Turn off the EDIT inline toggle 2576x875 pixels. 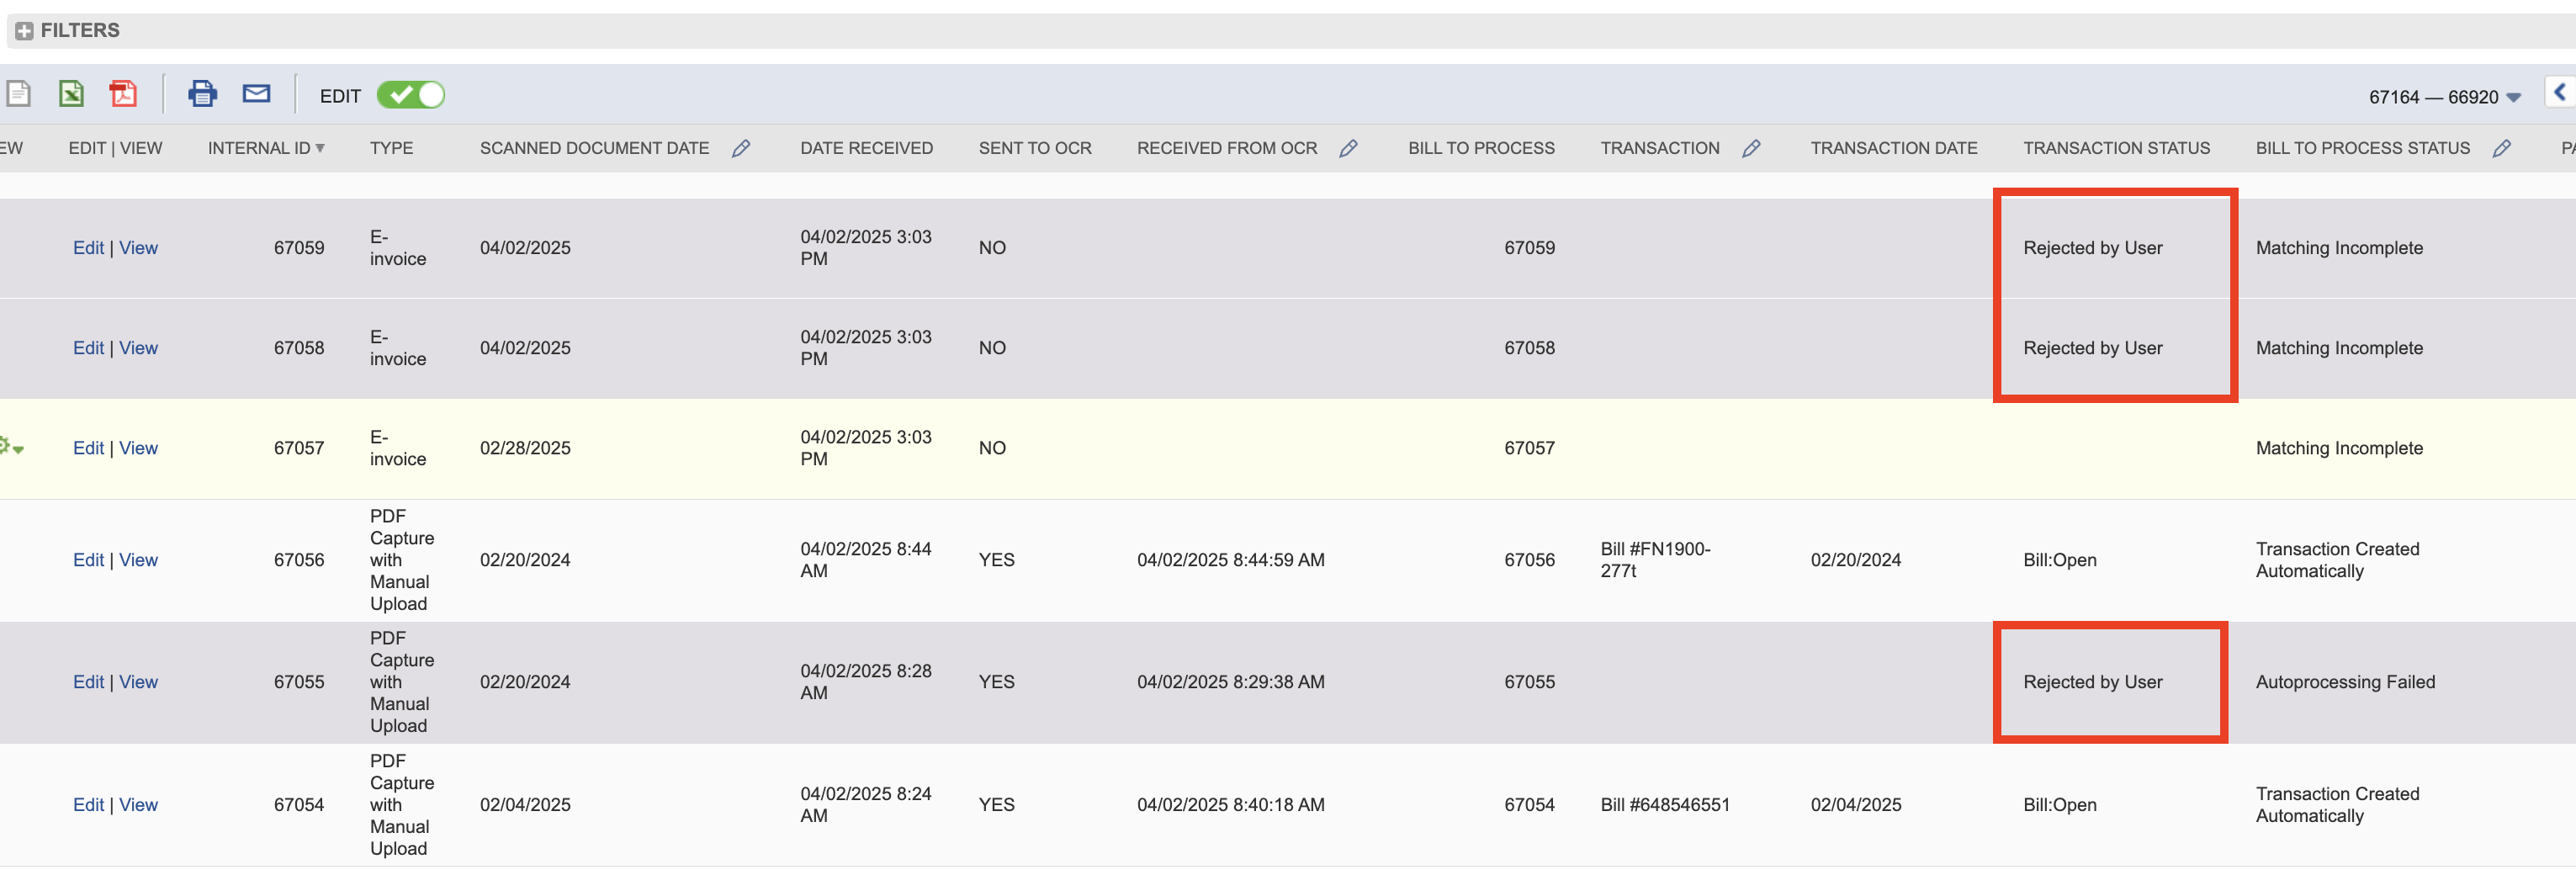point(410,95)
